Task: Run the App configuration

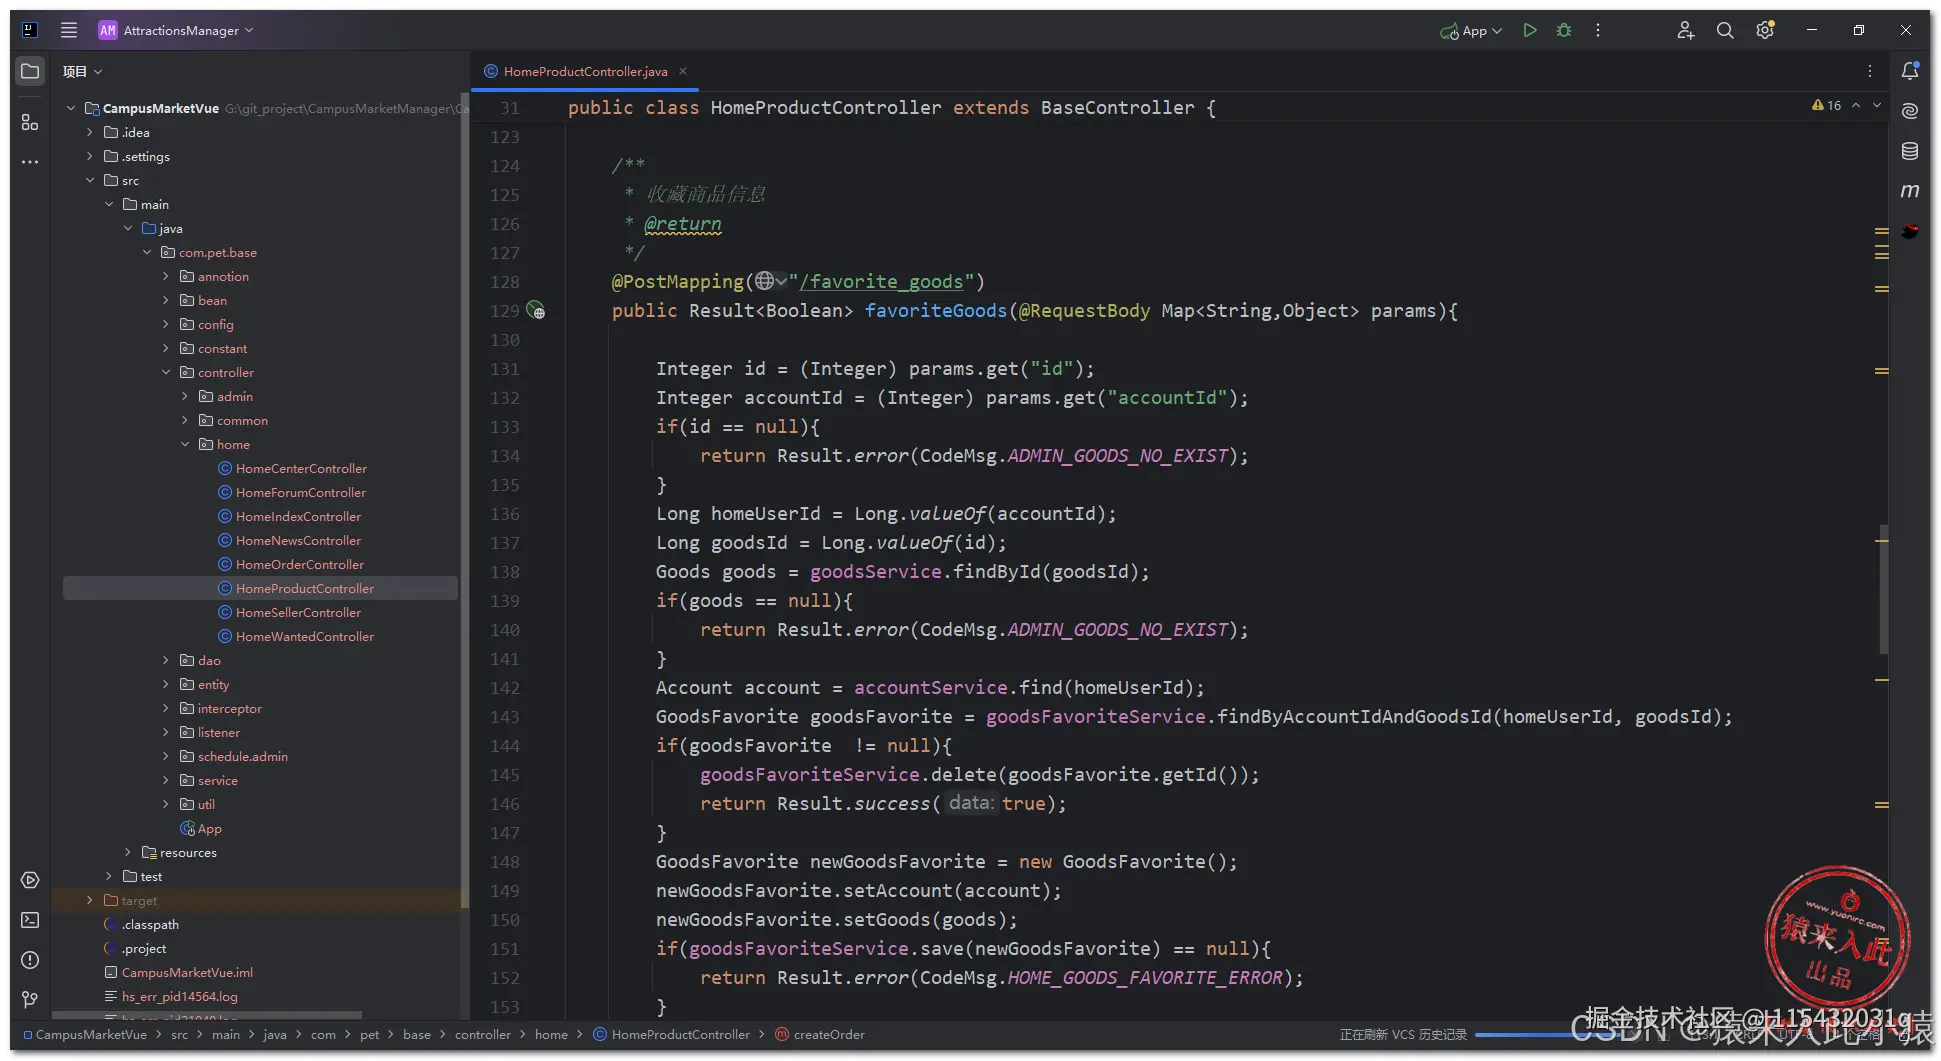Action: tap(1530, 30)
